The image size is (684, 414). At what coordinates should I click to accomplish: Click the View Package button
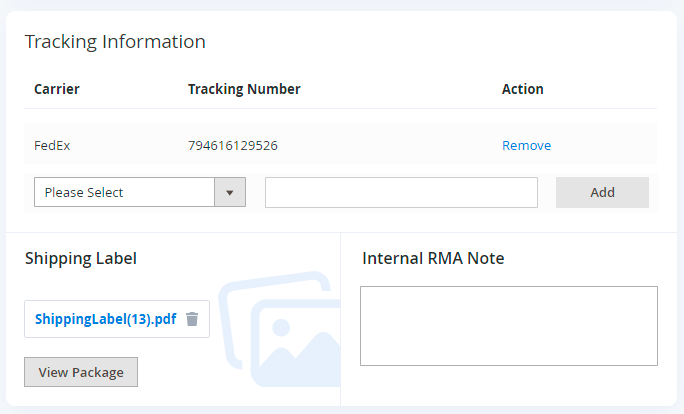[x=81, y=372]
